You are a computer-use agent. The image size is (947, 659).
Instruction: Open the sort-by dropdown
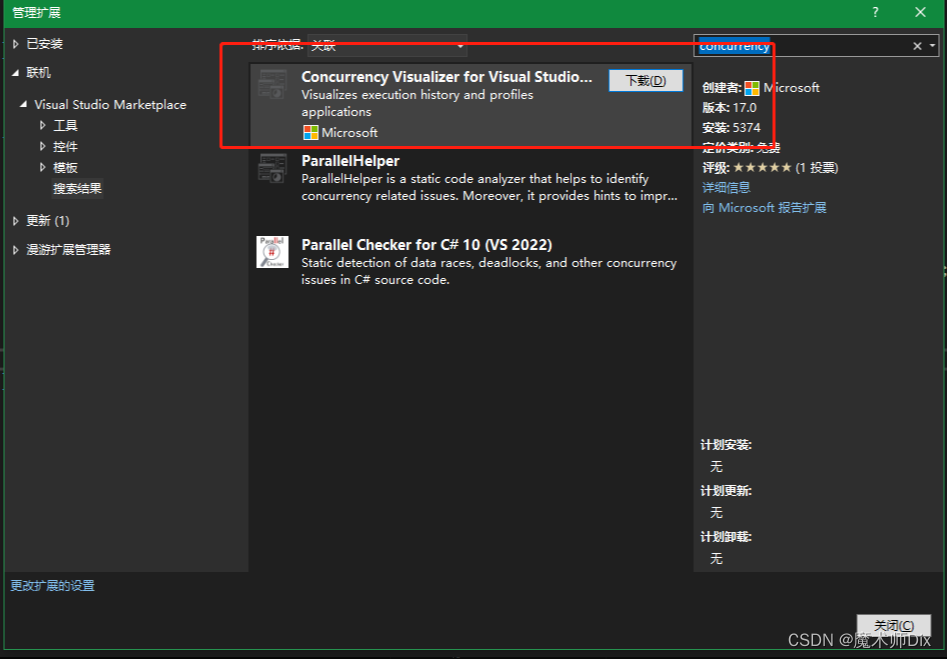click(387, 46)
